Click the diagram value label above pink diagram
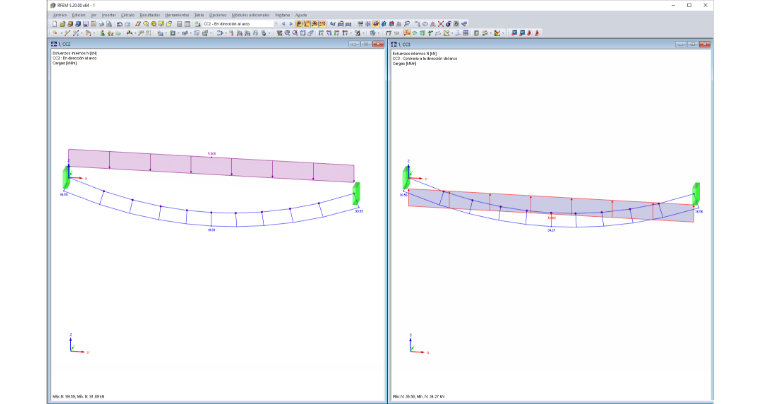760x404 pixels. tap(211, 154)
